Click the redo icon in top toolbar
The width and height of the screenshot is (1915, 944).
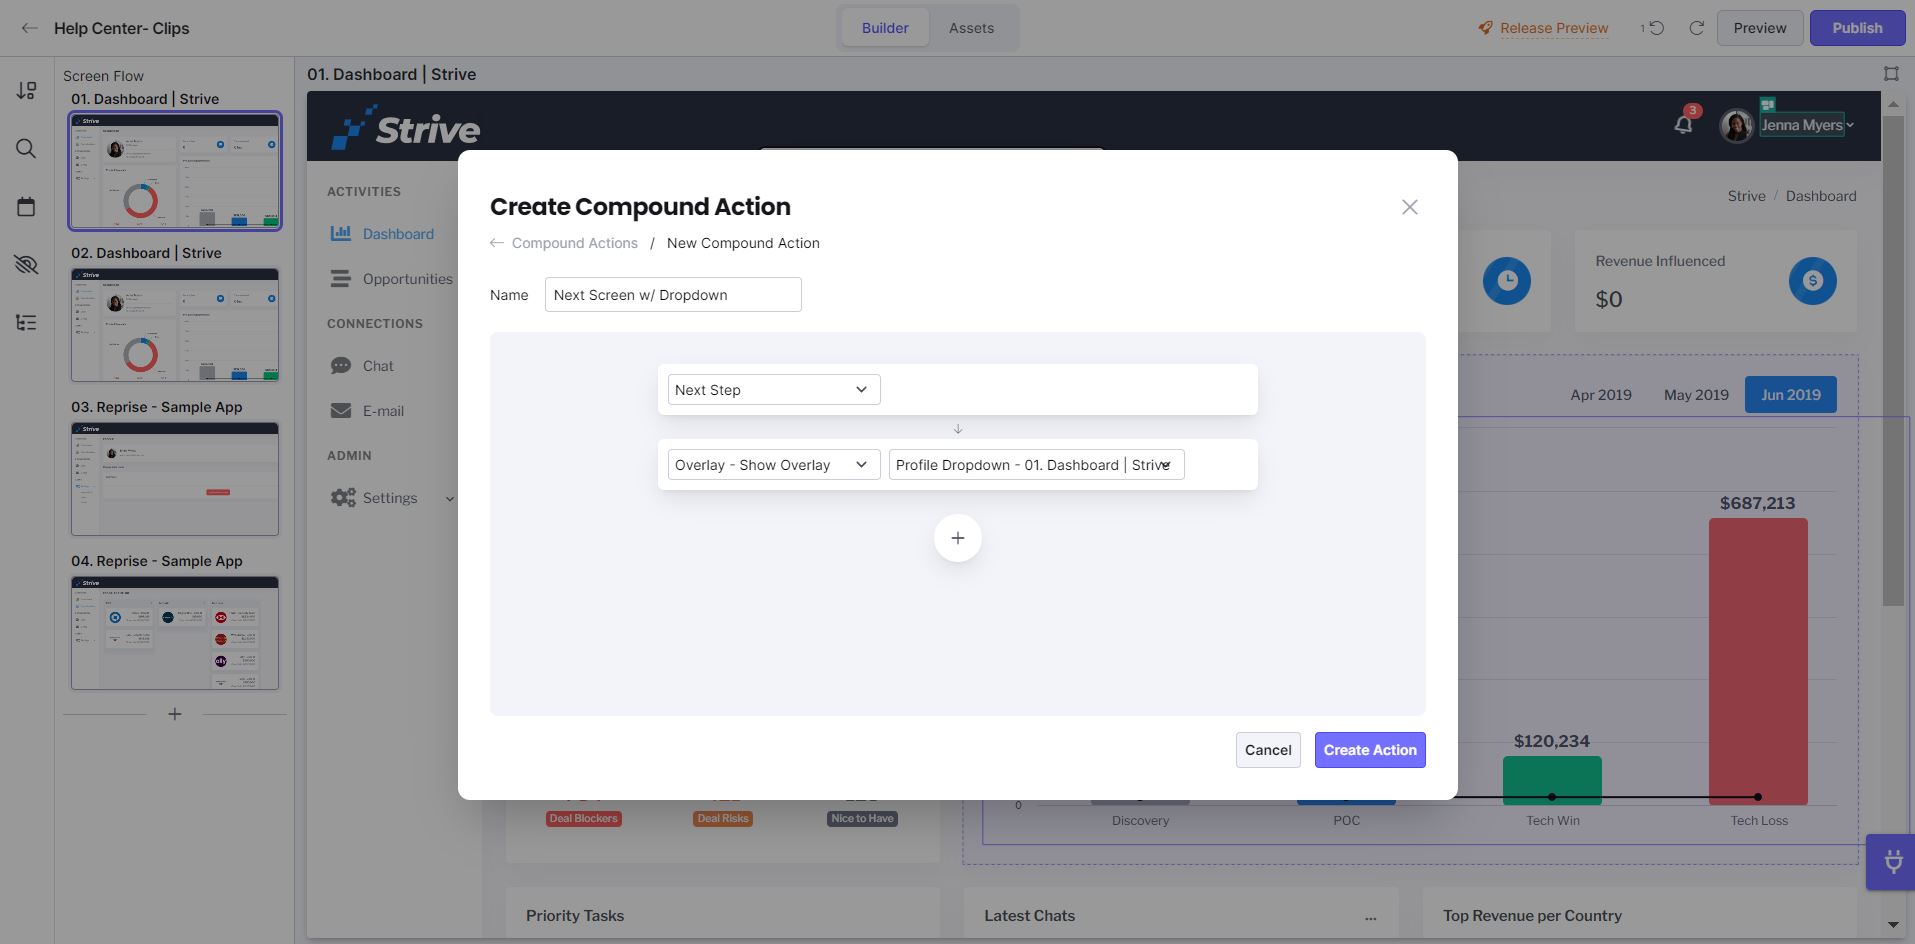1696,28
